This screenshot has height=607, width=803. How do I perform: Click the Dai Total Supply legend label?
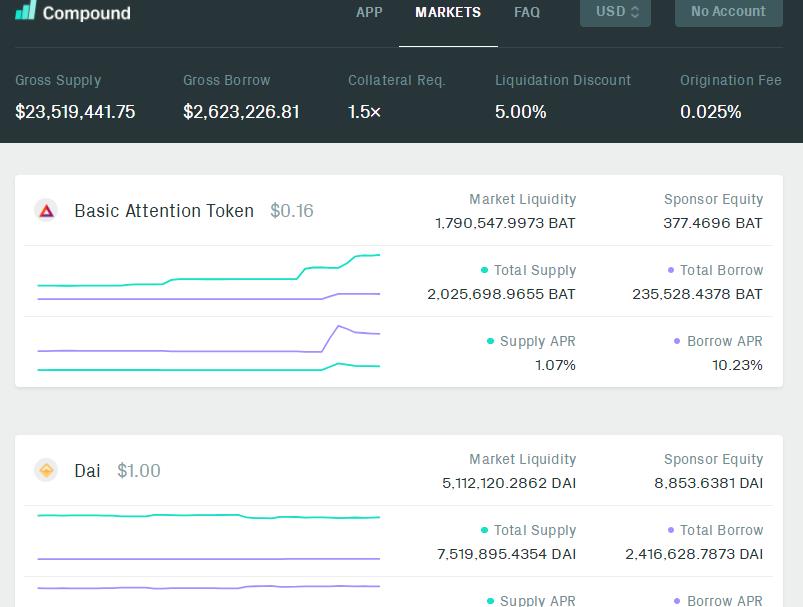535,530
